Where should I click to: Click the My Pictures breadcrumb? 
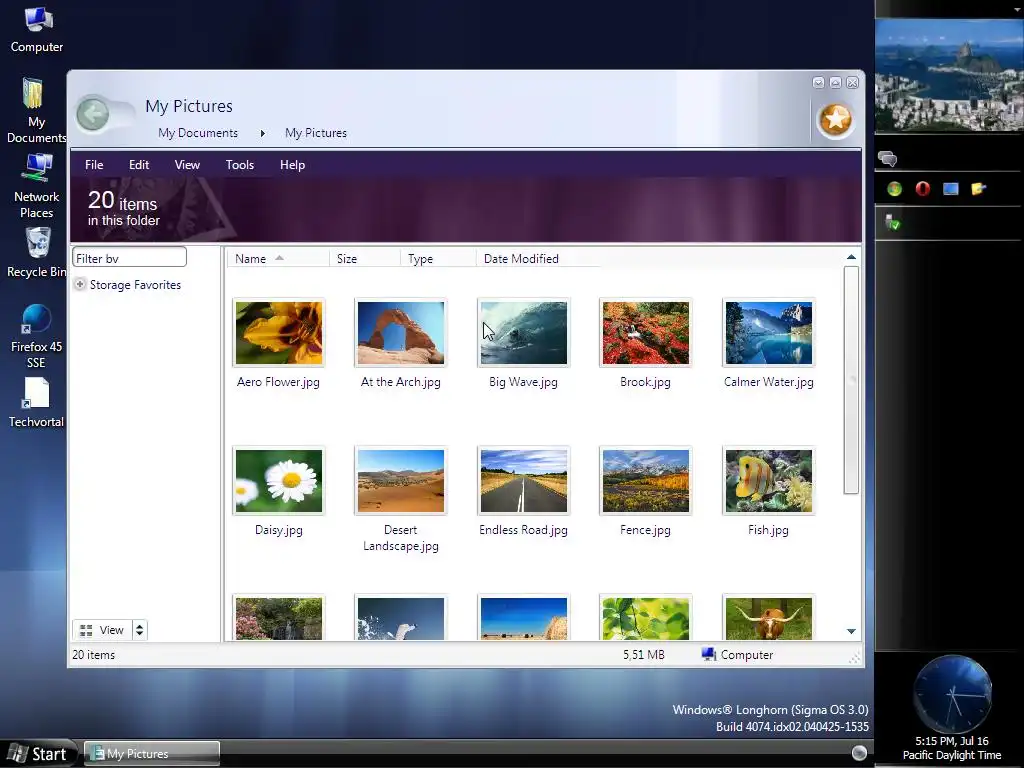(x=316, y=133)
